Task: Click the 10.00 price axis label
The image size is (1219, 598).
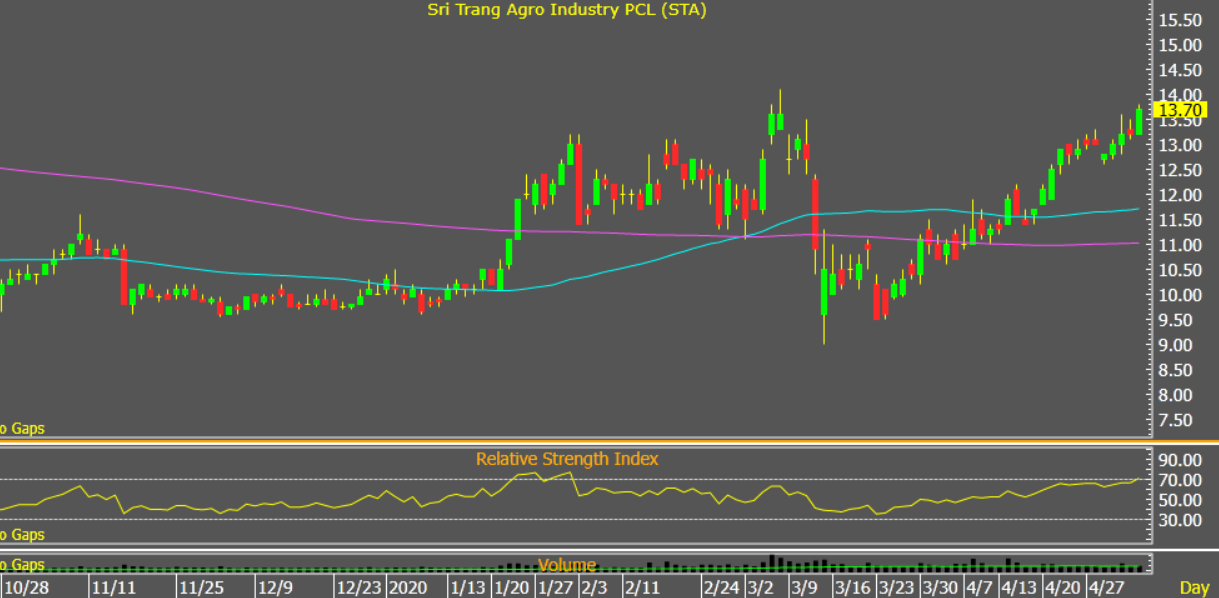Action: [1180, 295]
